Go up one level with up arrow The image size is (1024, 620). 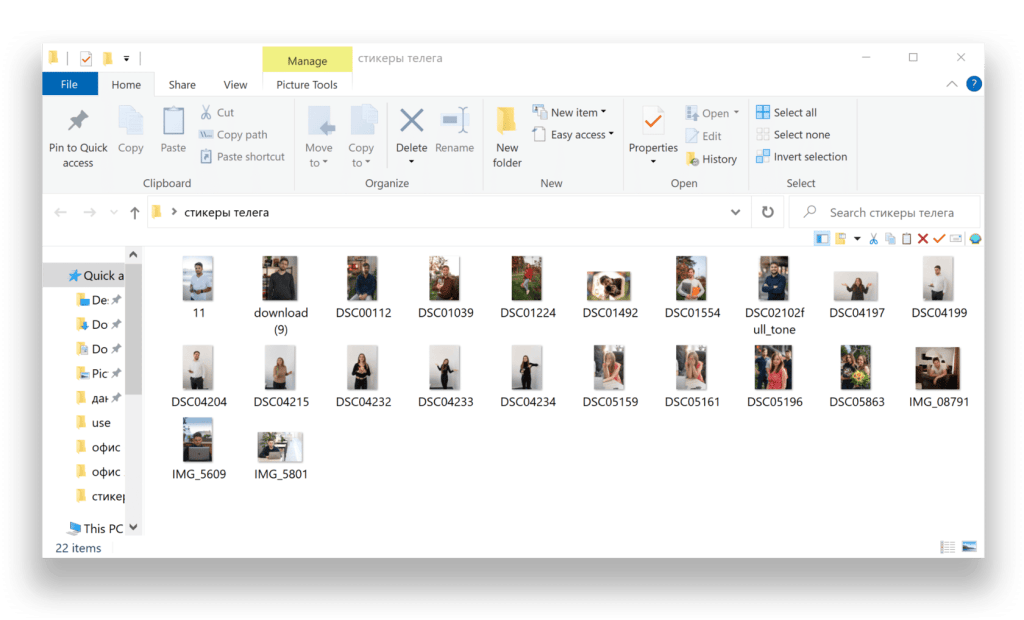click(135, 213)
